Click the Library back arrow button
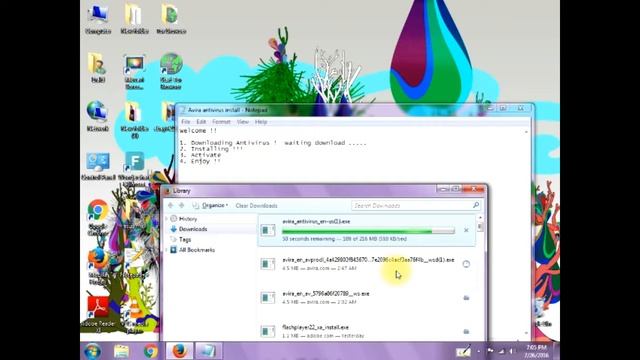Image resolution: width=640 pixels, height=360 pixels. [x=171, y=205]
